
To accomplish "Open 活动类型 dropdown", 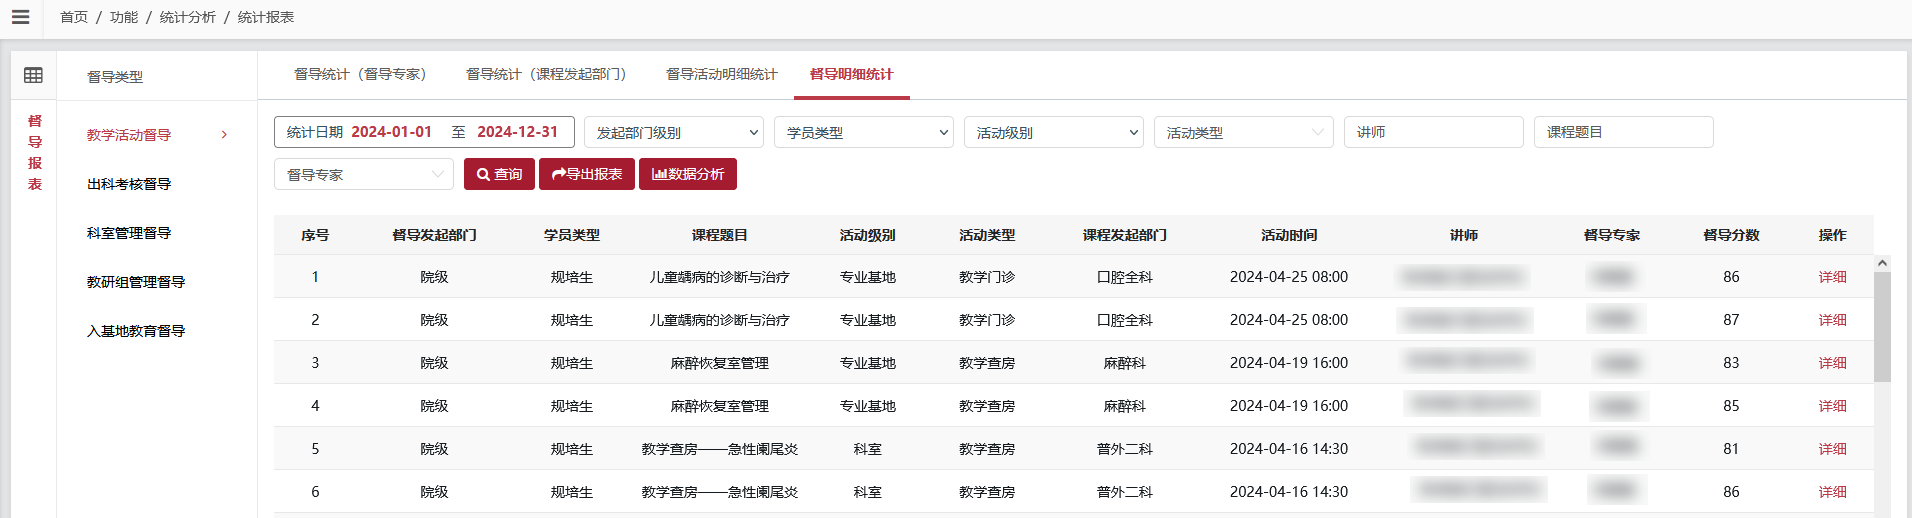I will click(x=1244, y=132).
